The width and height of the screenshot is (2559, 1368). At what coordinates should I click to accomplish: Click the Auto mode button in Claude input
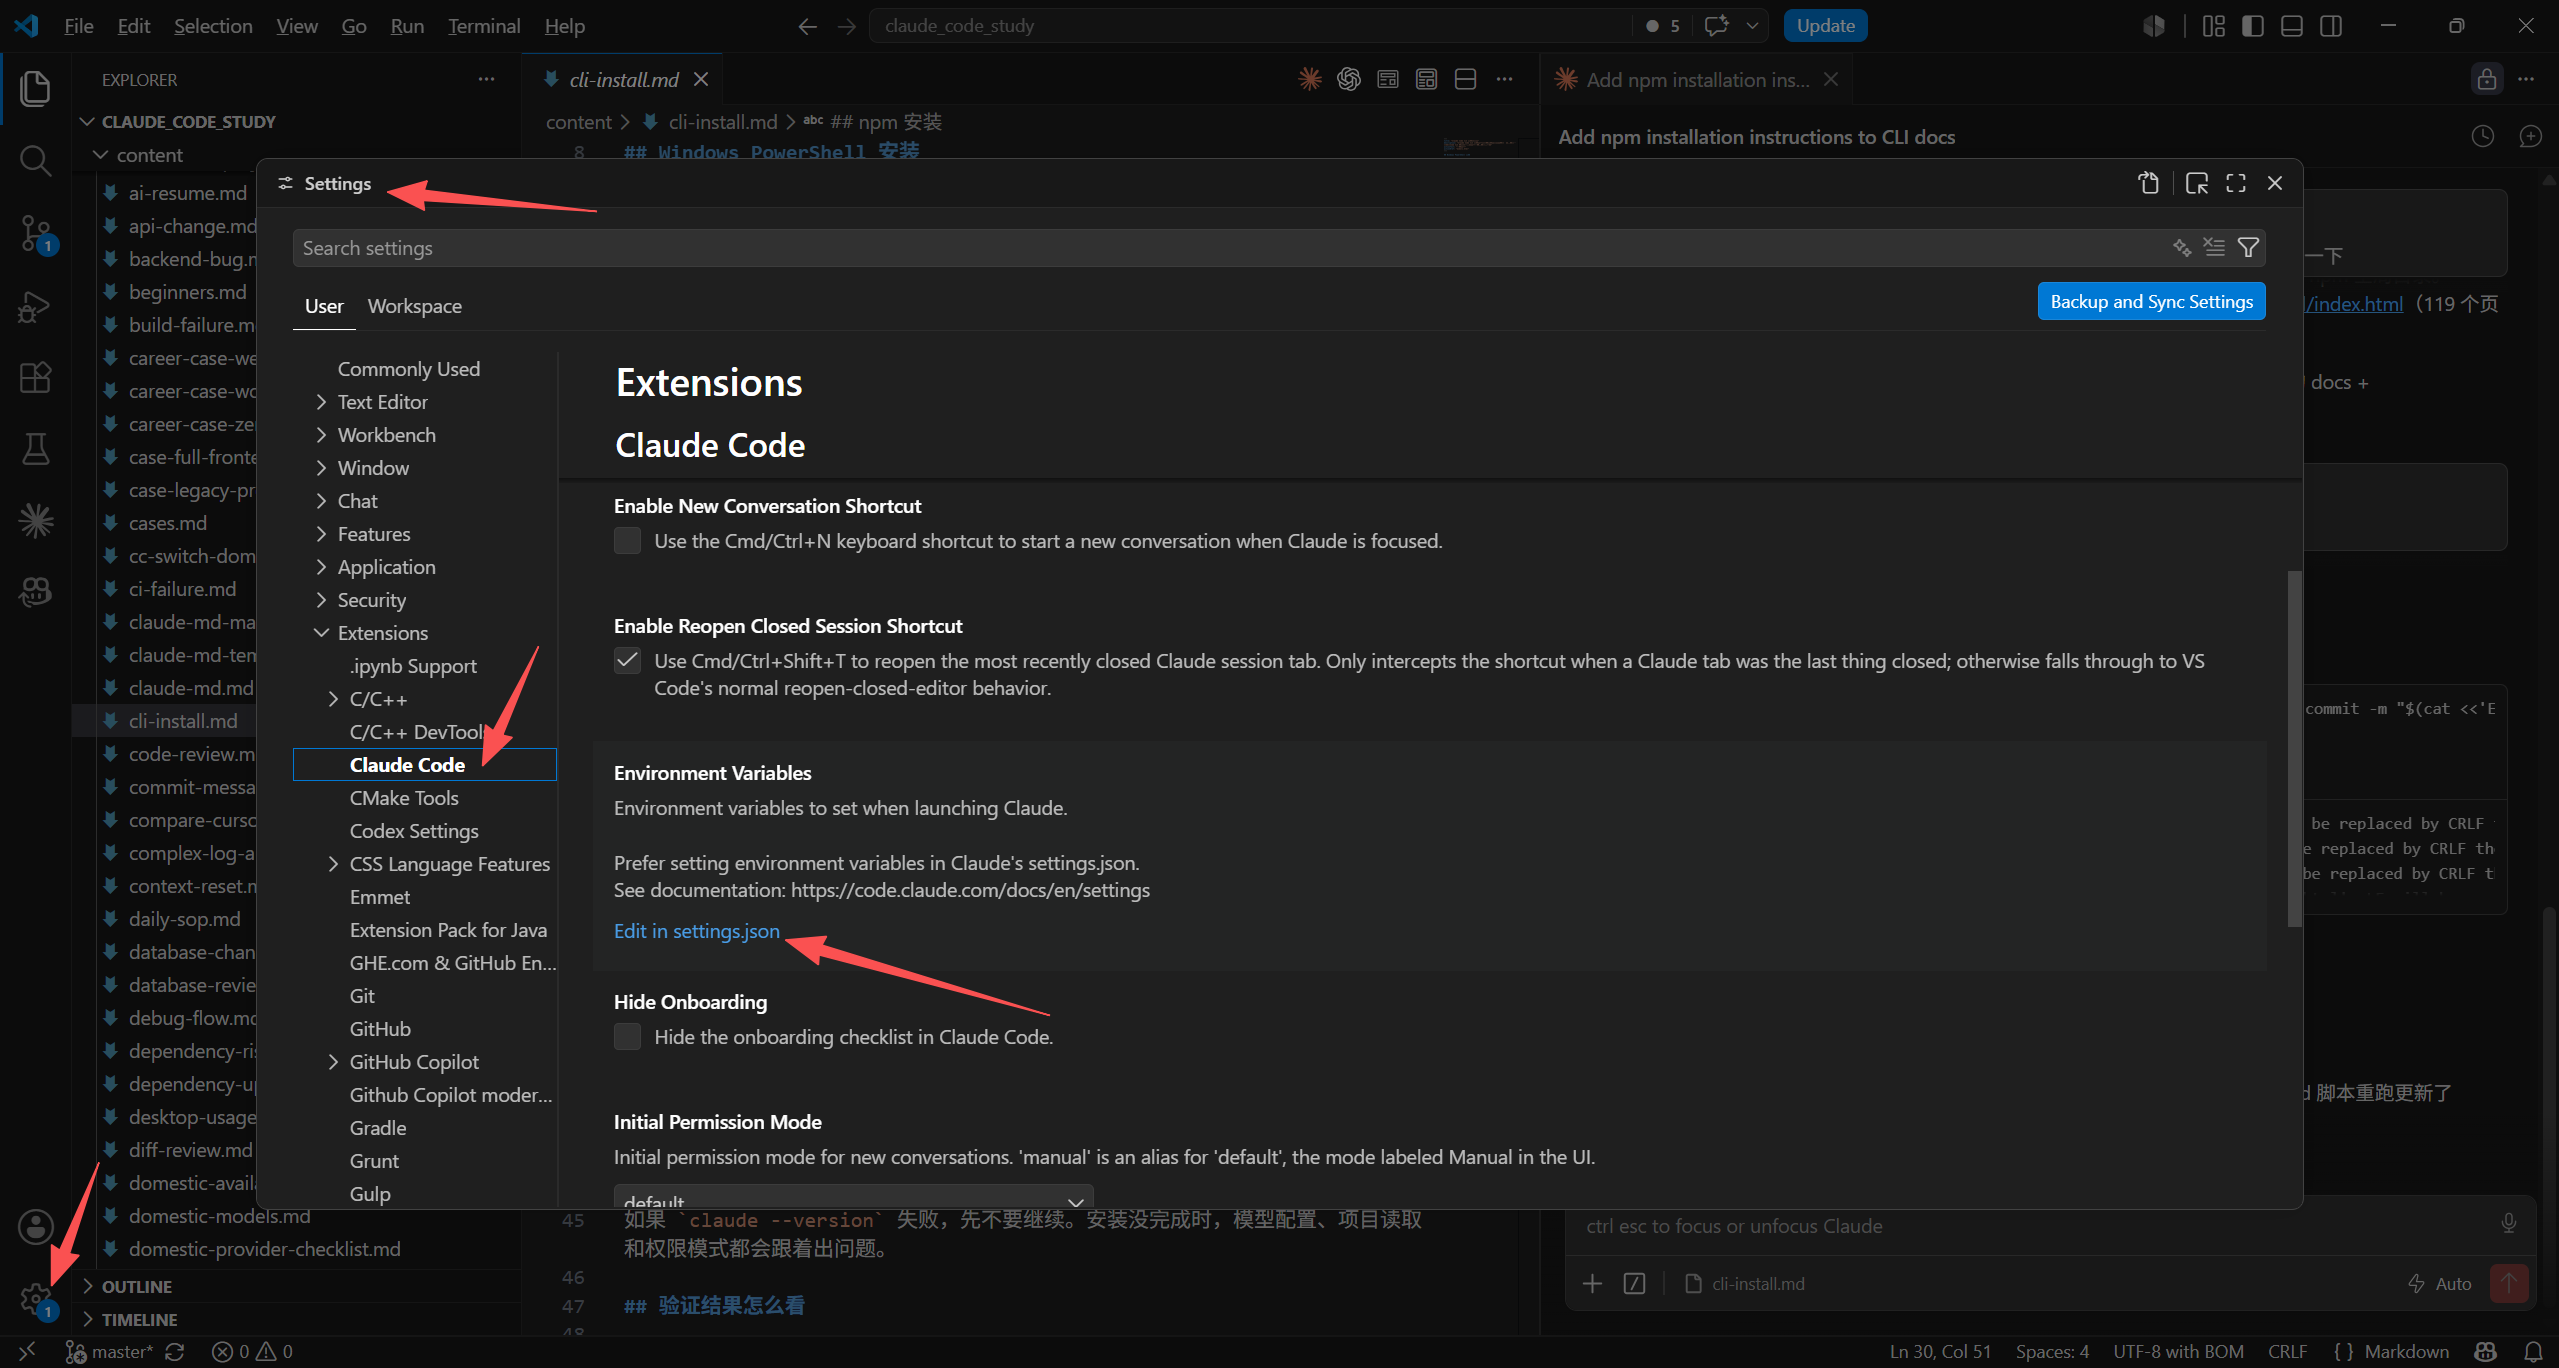tap(2439, 1283)
